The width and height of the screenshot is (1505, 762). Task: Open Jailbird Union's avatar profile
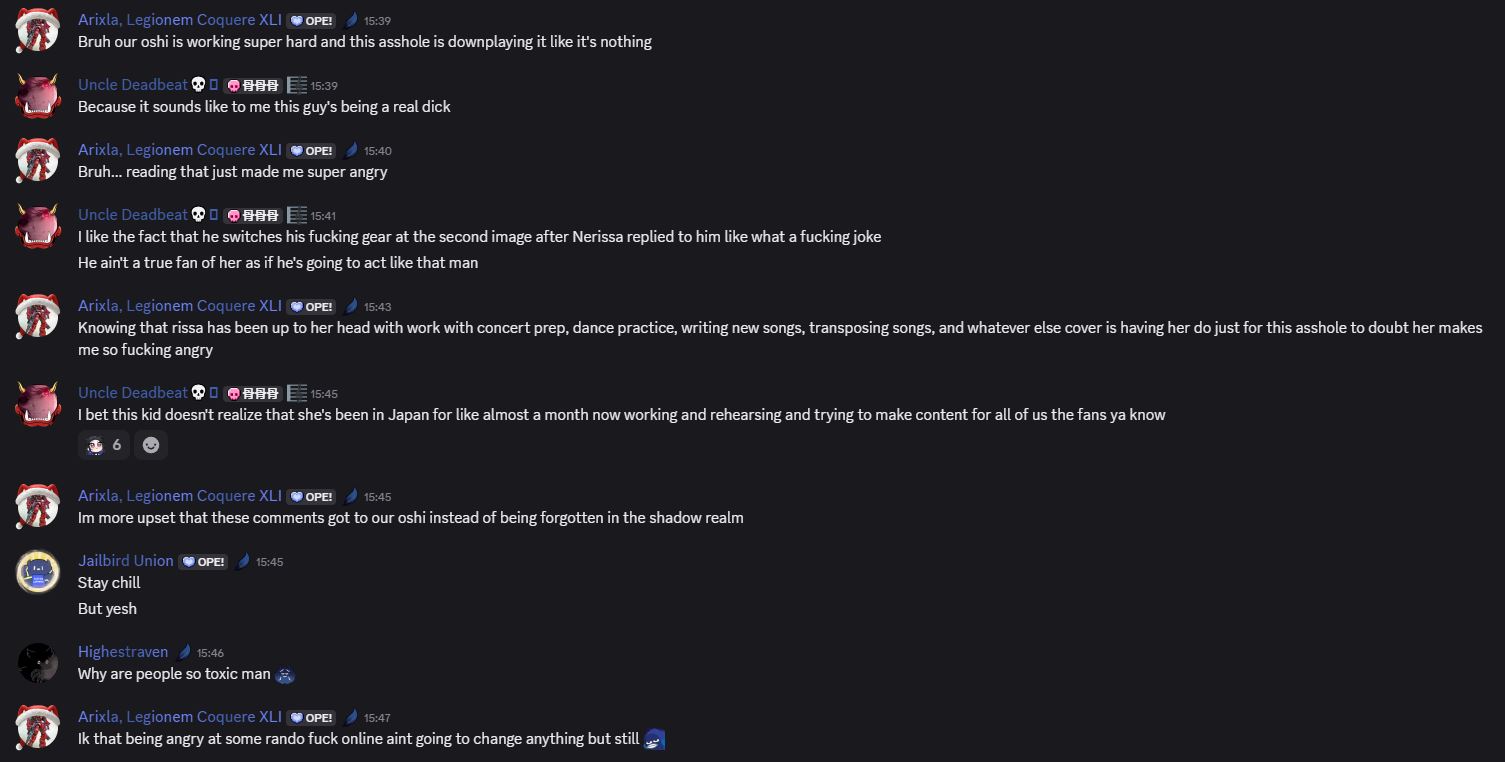tap(38, 572)
